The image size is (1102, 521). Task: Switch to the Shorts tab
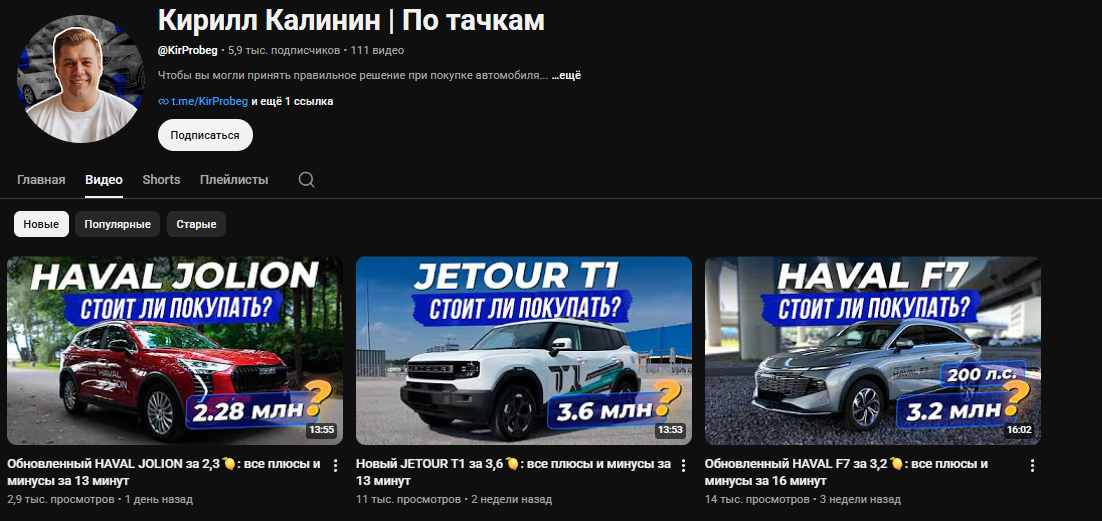161,180
